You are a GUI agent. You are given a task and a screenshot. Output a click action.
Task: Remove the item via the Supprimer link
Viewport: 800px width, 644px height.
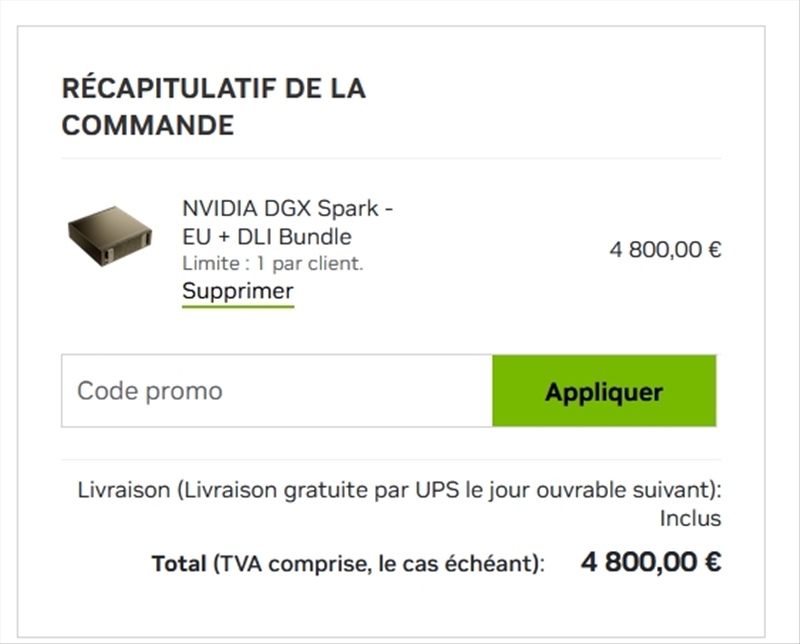(x=238, y=291)
